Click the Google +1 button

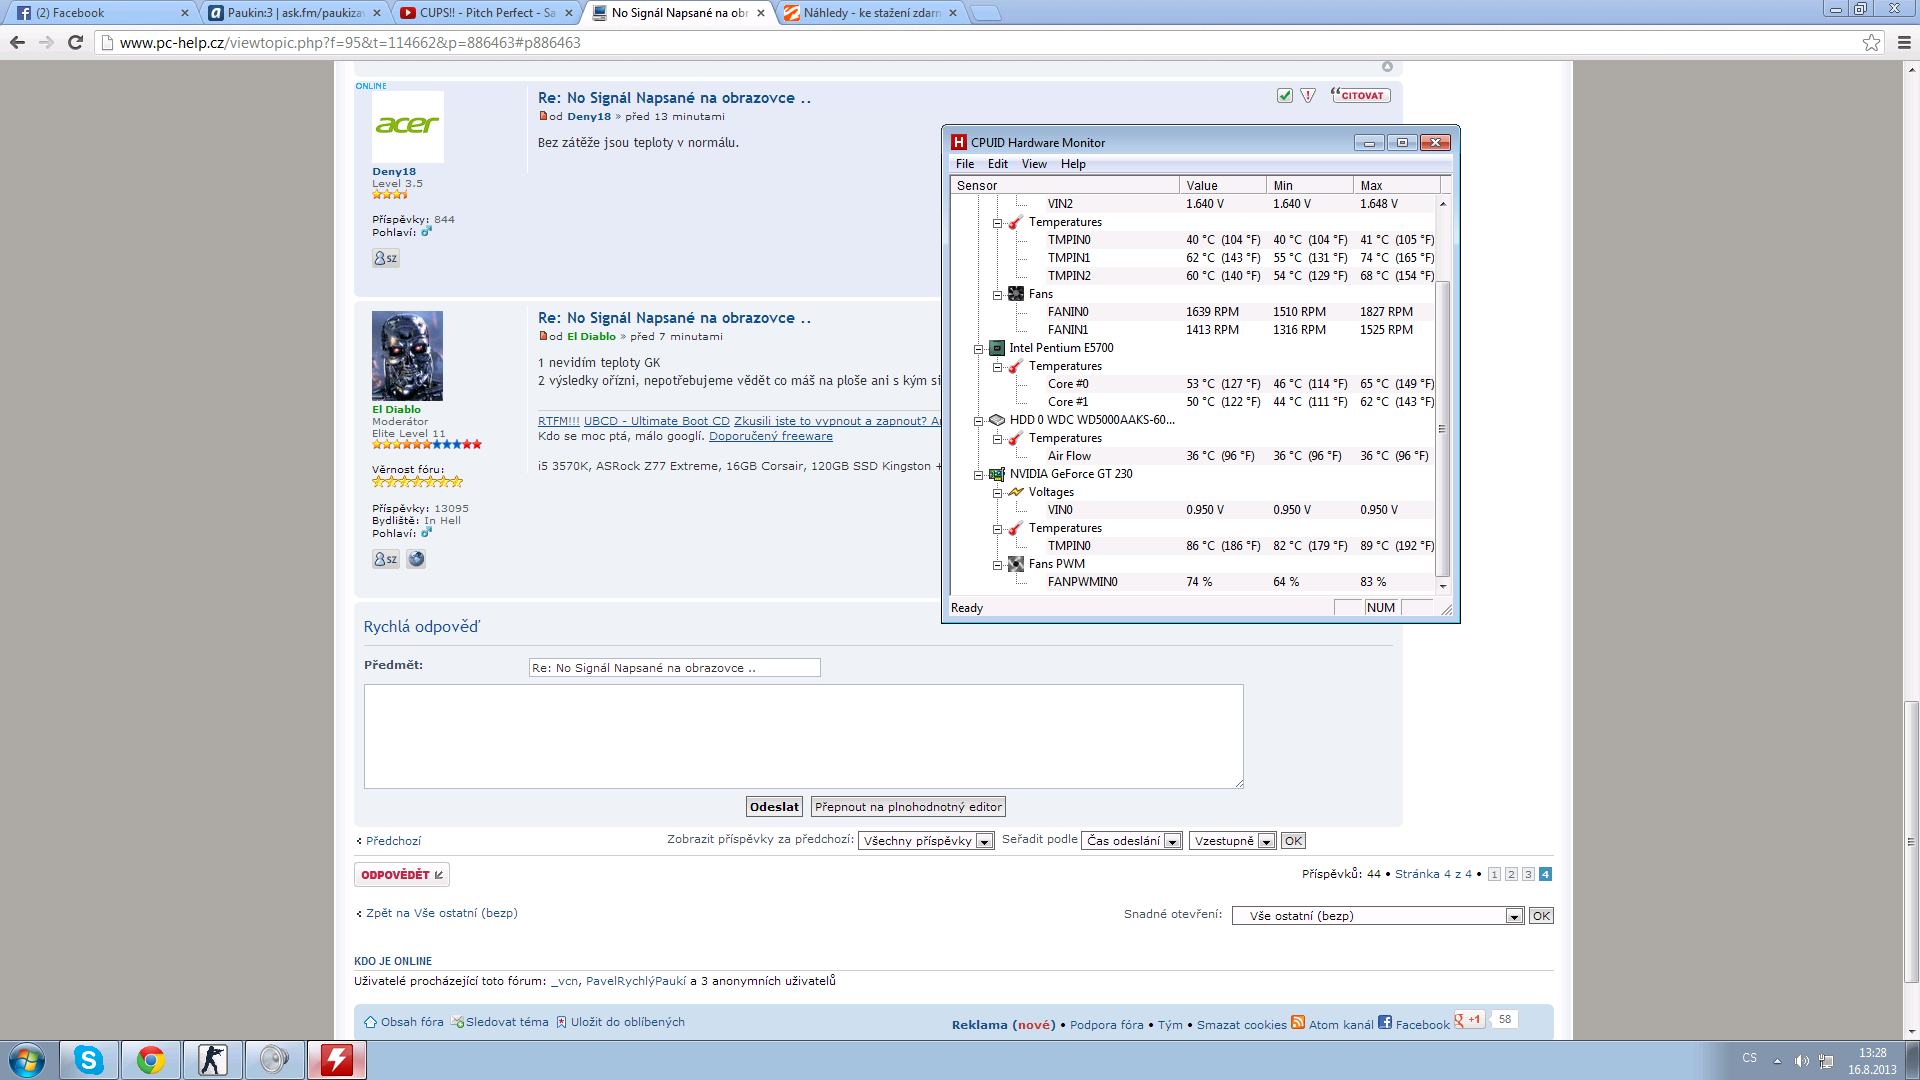pyautogui.click(x=1469, y=1020)
